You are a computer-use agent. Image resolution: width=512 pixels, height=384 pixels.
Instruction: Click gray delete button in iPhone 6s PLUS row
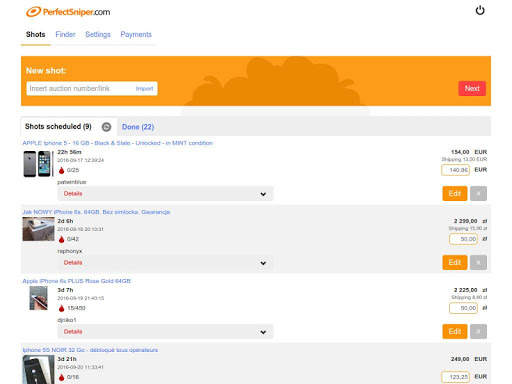(478, 332)
